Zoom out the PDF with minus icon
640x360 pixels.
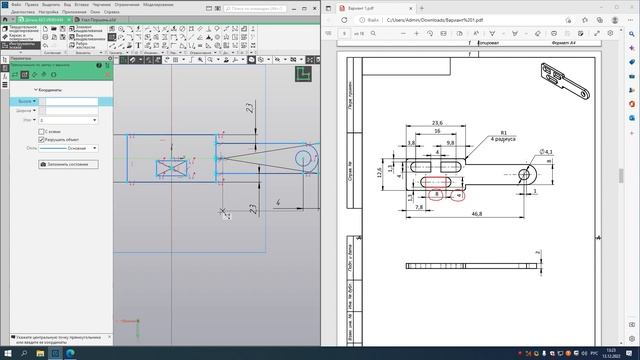pos(403,33)
